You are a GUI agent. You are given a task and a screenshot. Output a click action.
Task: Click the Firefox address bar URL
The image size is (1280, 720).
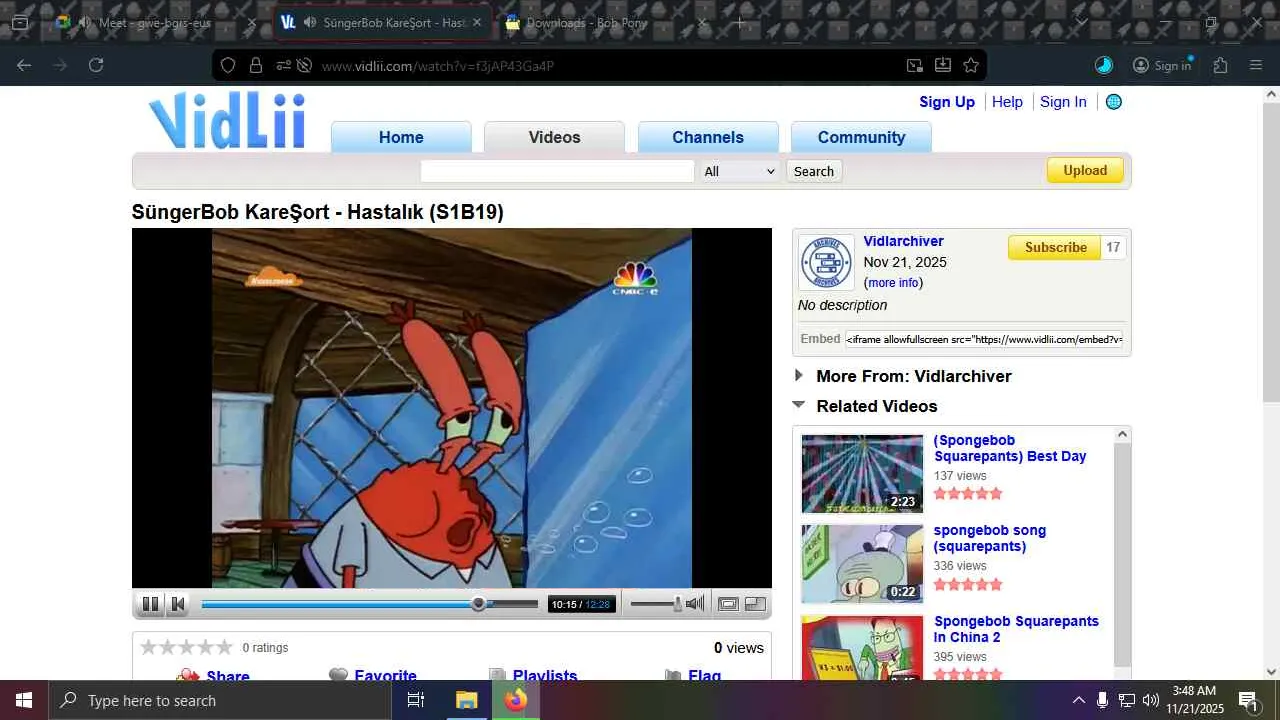coord(437,66)
